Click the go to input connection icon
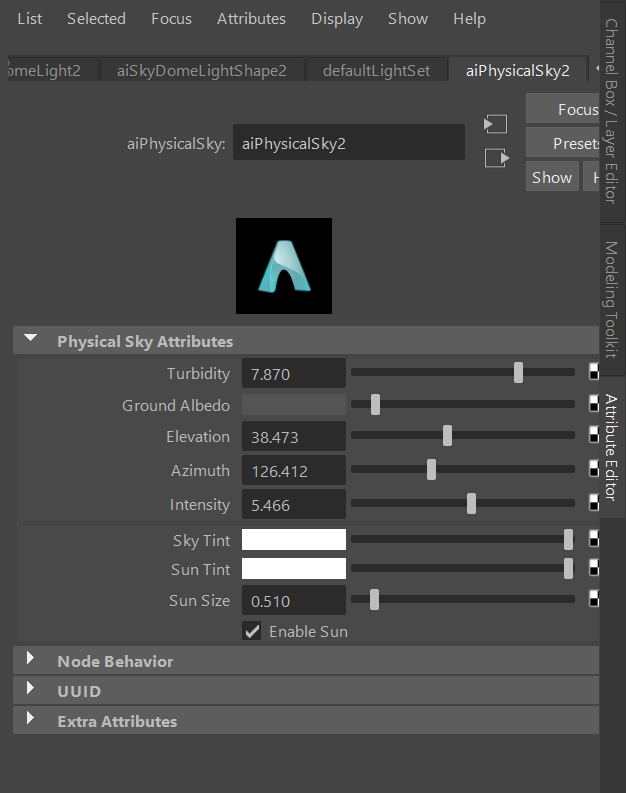626x793 pixels. click(x=495, y=124)
